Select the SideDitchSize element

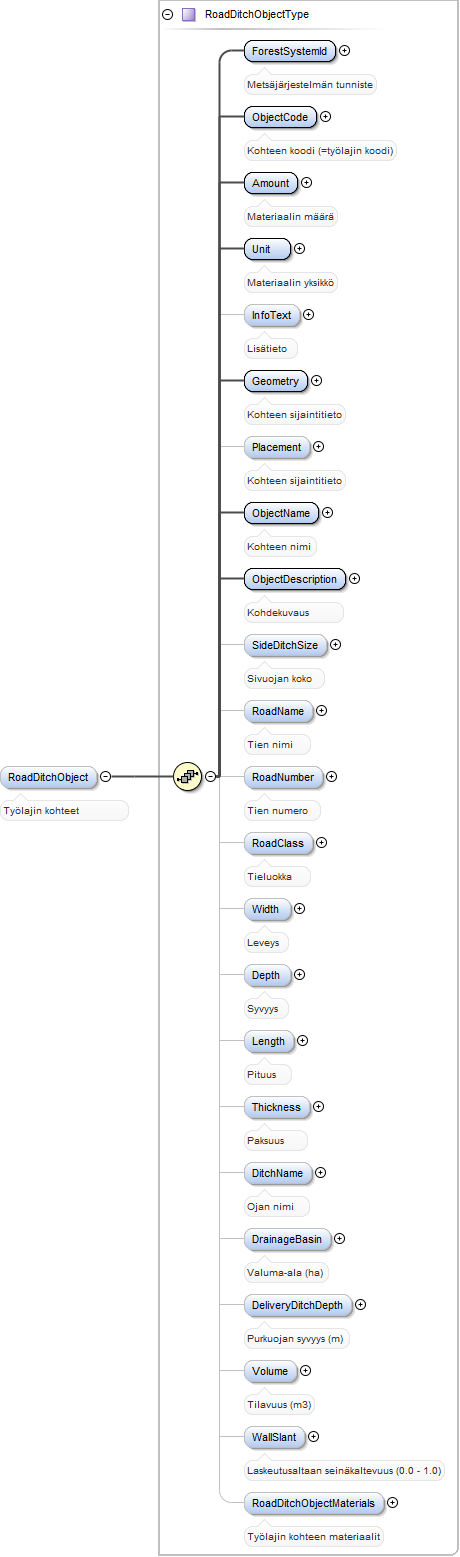[x=285, y=645]
